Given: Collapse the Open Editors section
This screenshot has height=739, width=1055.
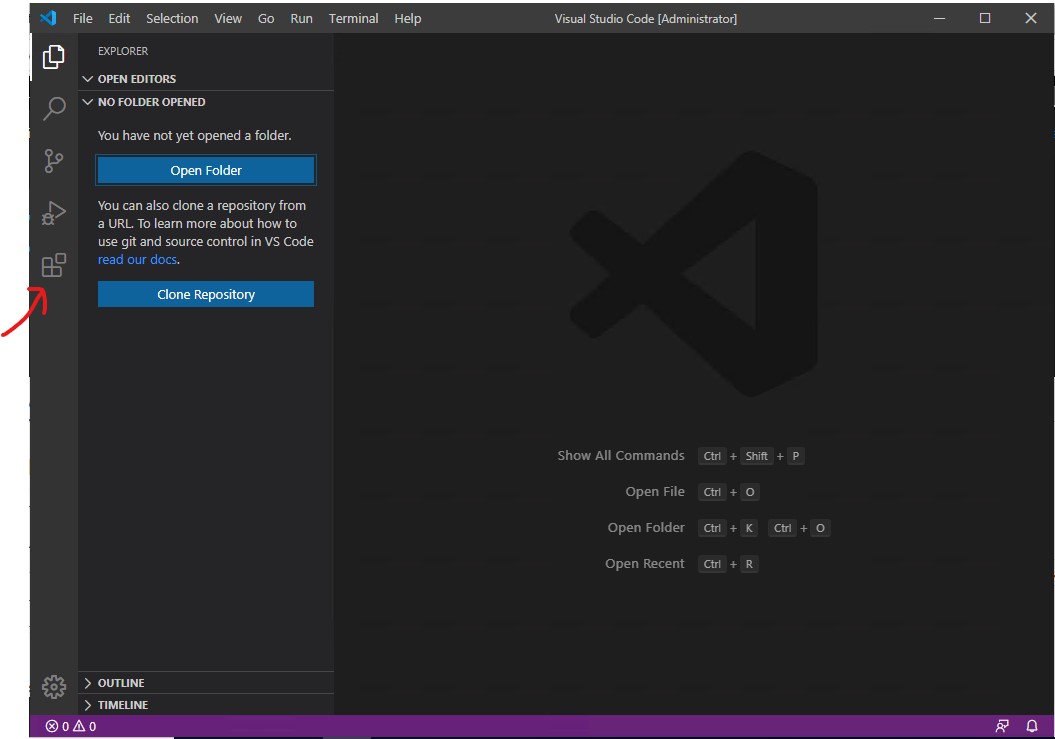Looking at the screenshot, I should [x=206, y=79].
